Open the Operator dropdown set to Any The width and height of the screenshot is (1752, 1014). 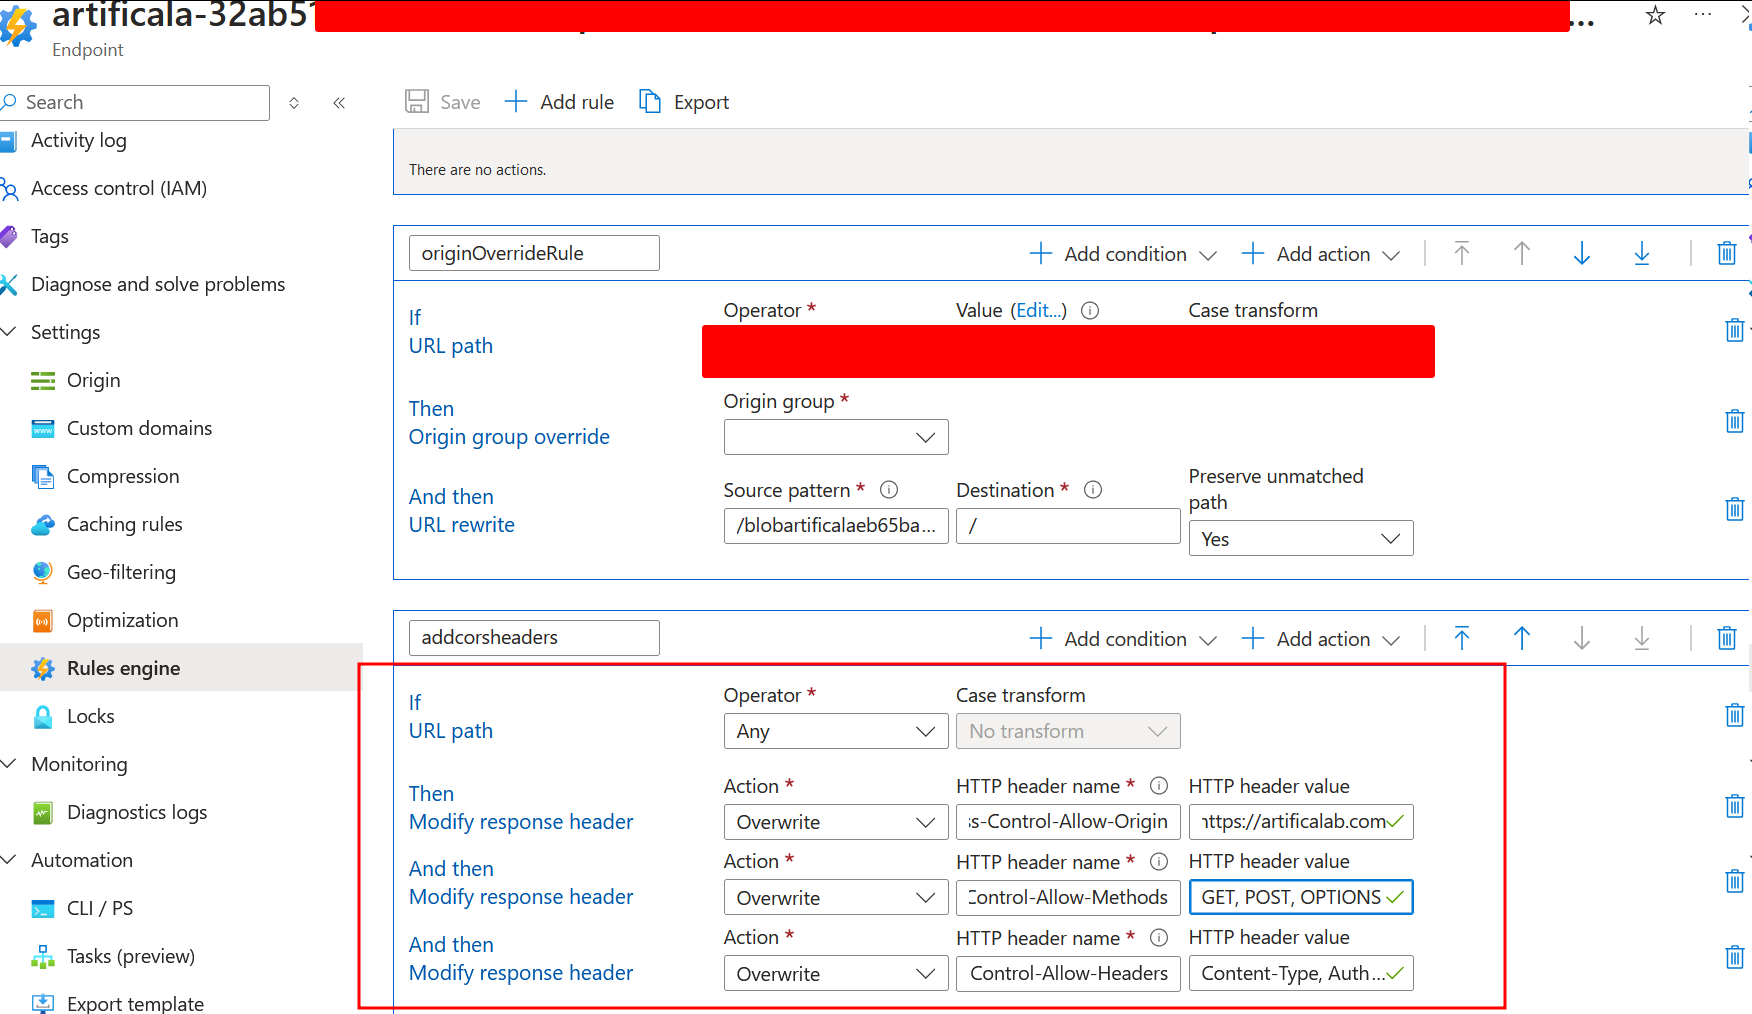point(836,731)
